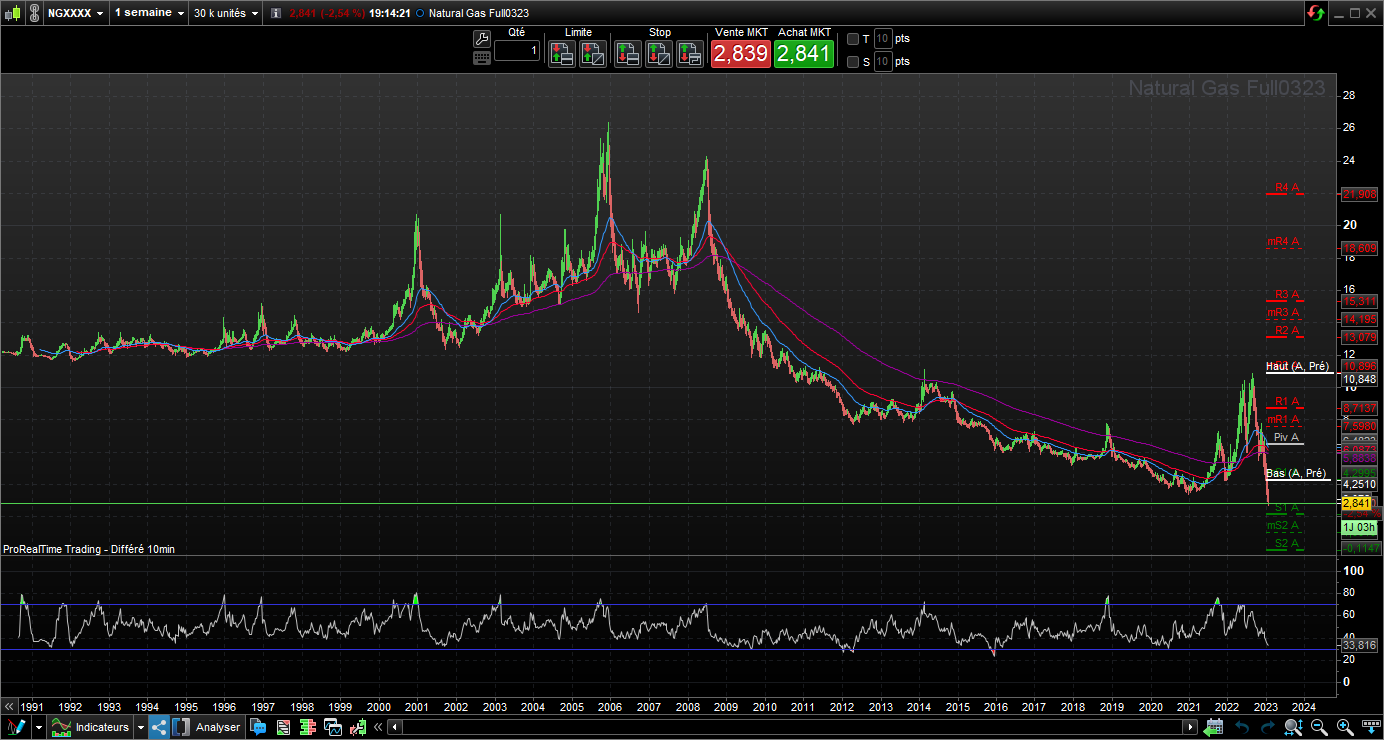1384x740 pixels.
Task: Click the blue chat bubbles icon
Action: 258,727
